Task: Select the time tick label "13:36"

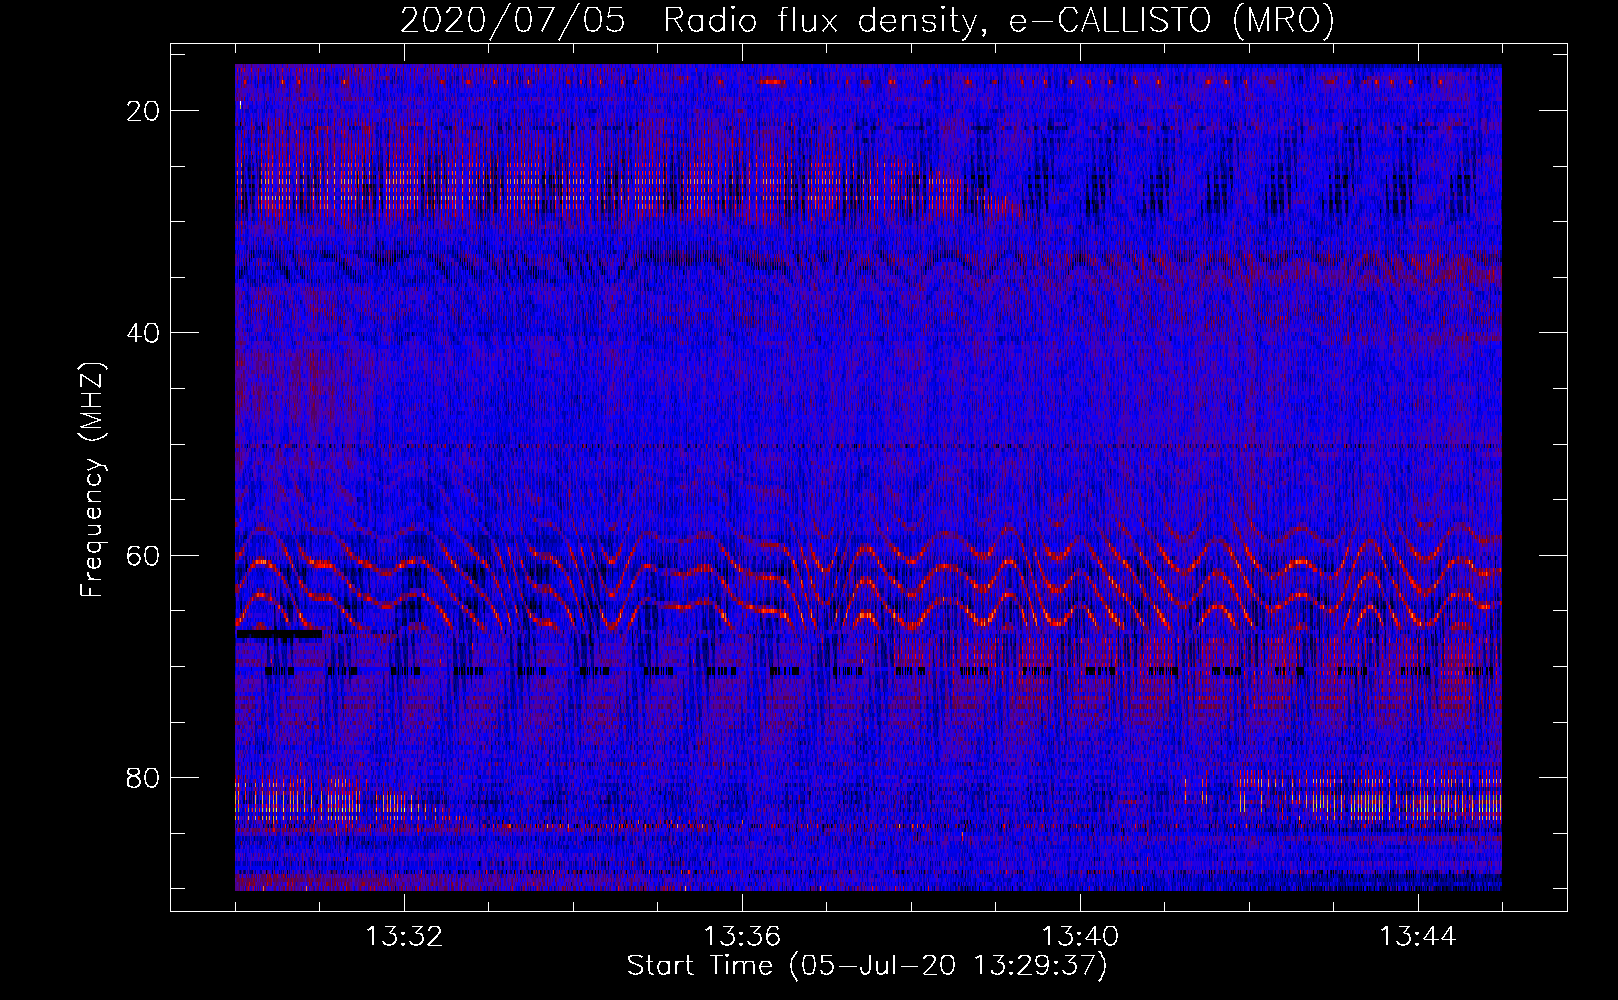Action: (x=742, y=937)
